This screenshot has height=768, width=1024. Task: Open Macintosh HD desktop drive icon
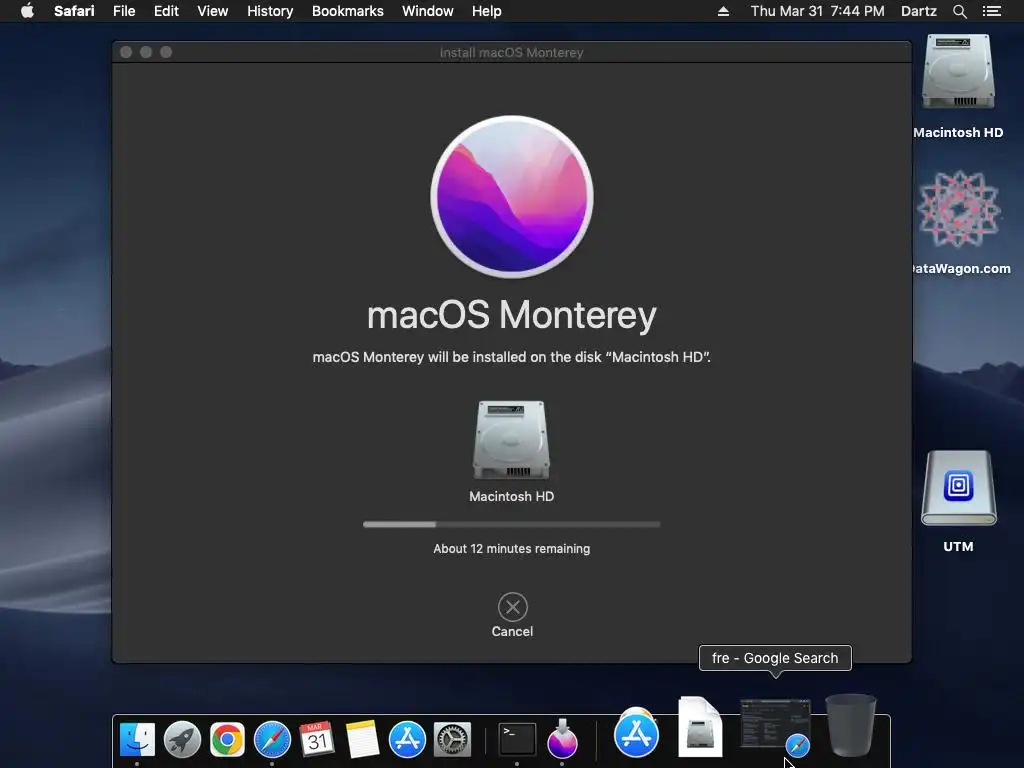point(958,72)
